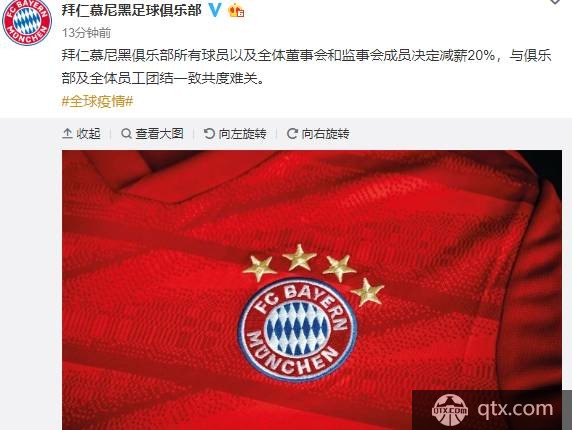
Task: Click the qtx.com watermark text
Action: [515, 409]
